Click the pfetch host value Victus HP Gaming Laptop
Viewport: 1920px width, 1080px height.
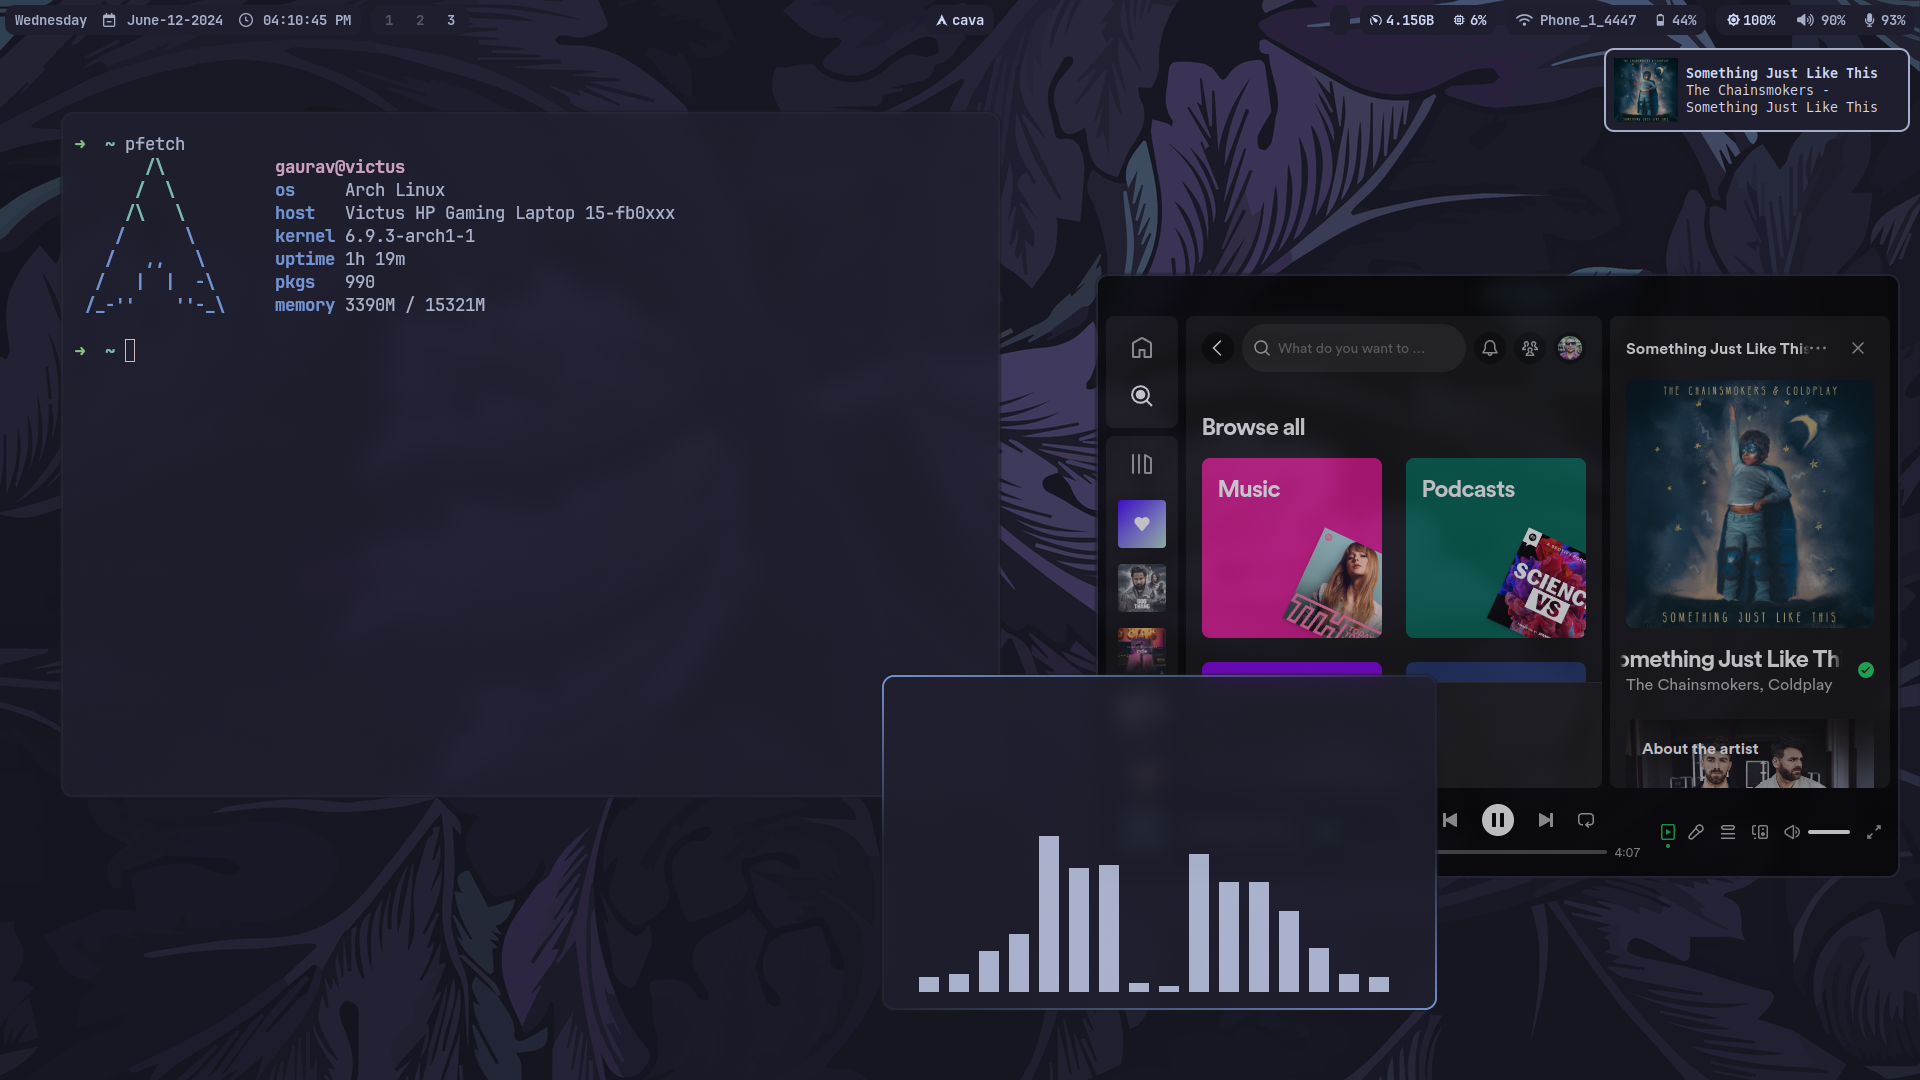(510, 213)
